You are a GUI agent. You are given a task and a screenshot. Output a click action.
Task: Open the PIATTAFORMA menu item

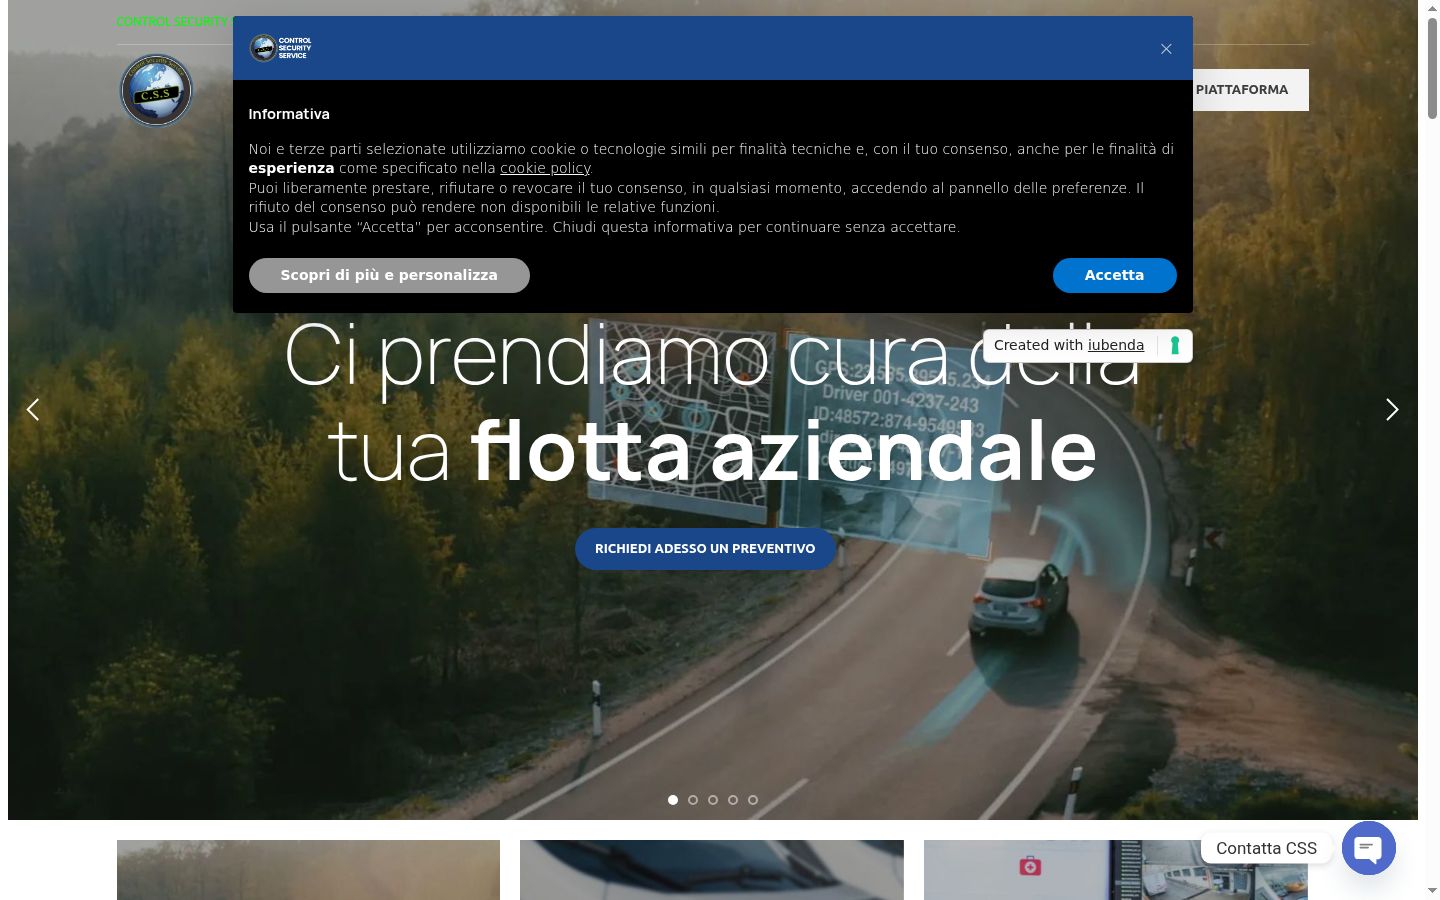tap(1242, 90)
